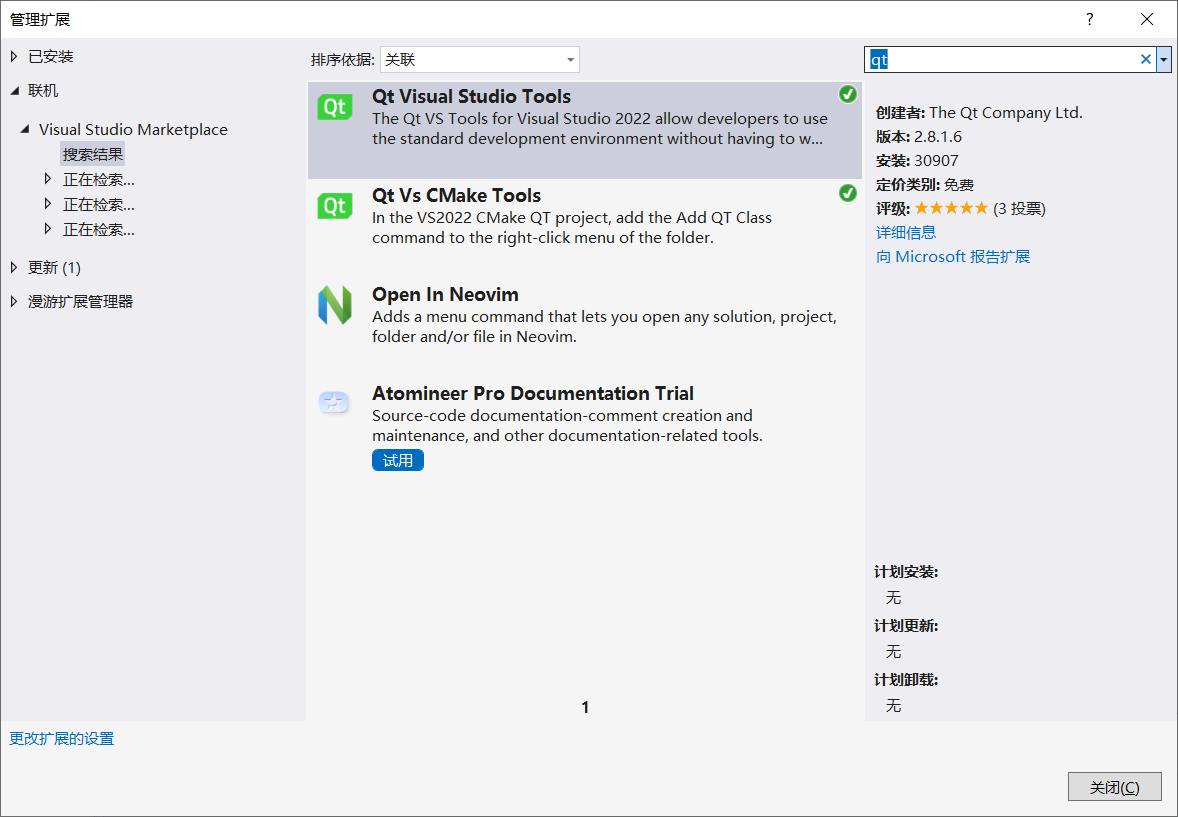Viewport: 1178px width, 817px height.
Task: Click page number 1 at the list bottom
Action: click(585, 707)
